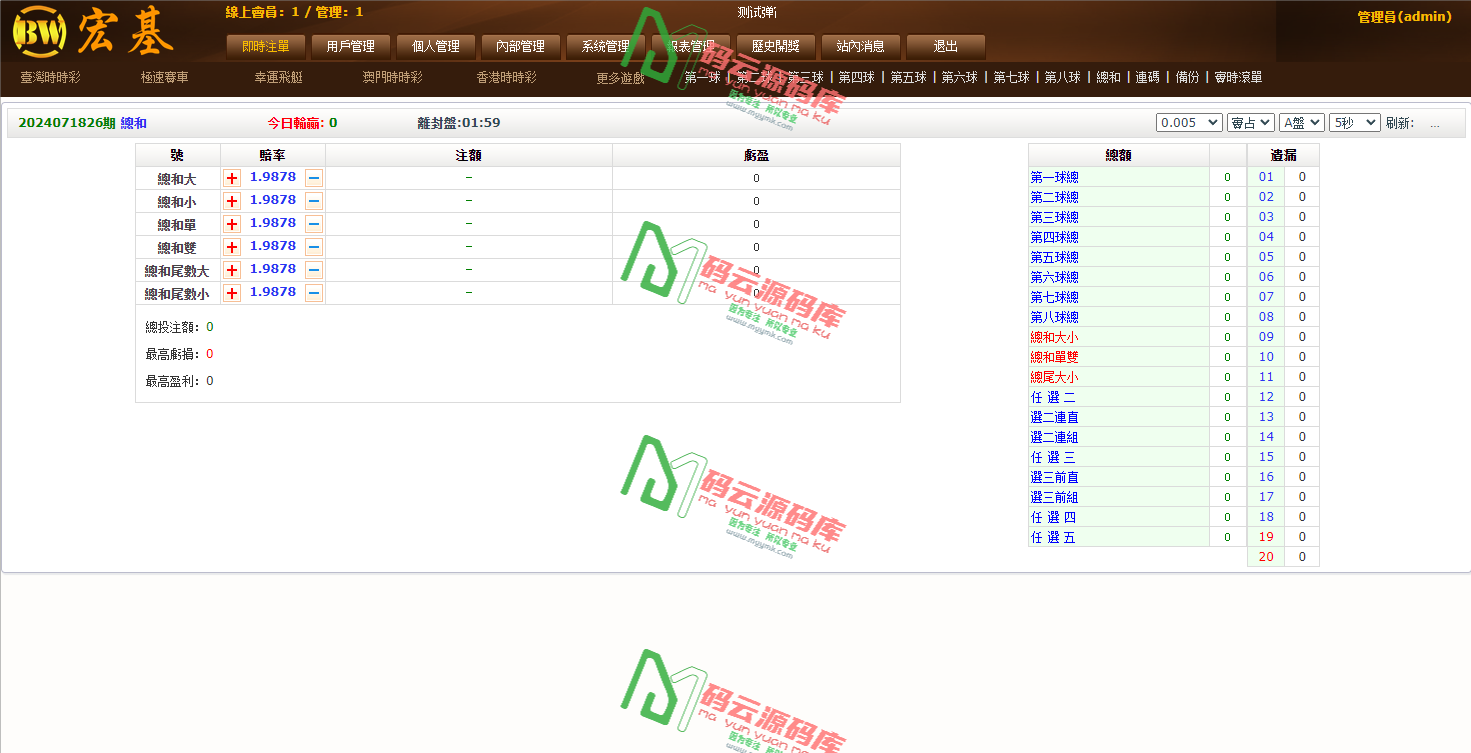1471x753 pixels.
Task: Open the 總和單雙 link in right panel
Action: pos(1054,356)
